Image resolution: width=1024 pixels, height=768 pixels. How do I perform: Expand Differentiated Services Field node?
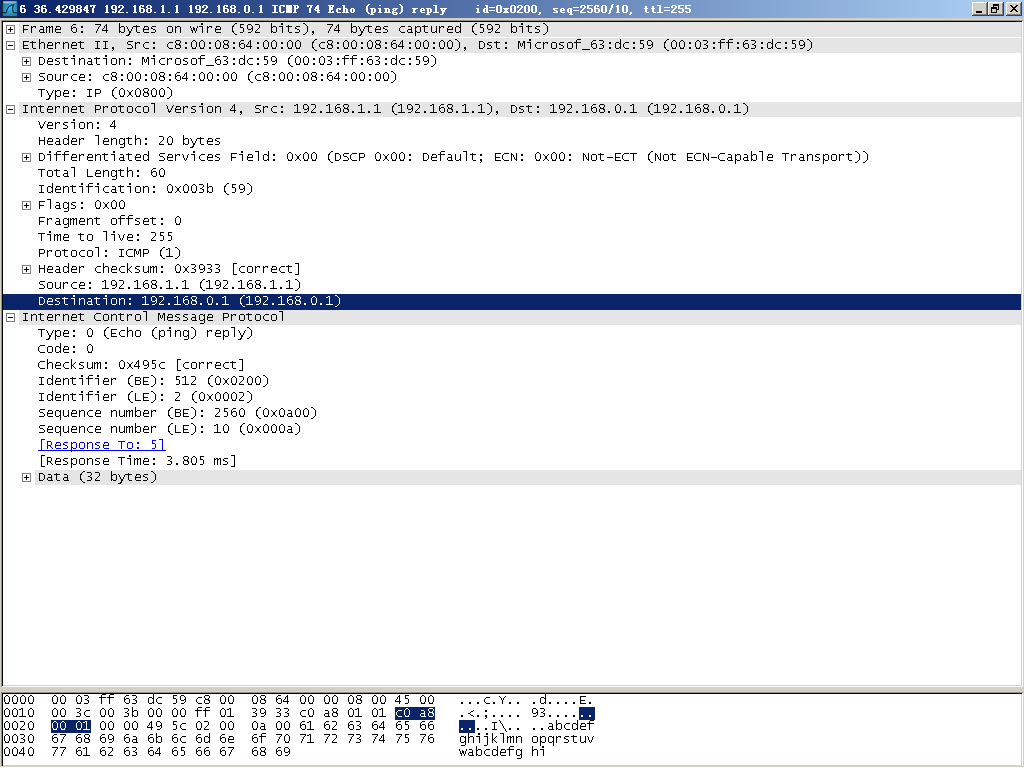tap(26, 157)
